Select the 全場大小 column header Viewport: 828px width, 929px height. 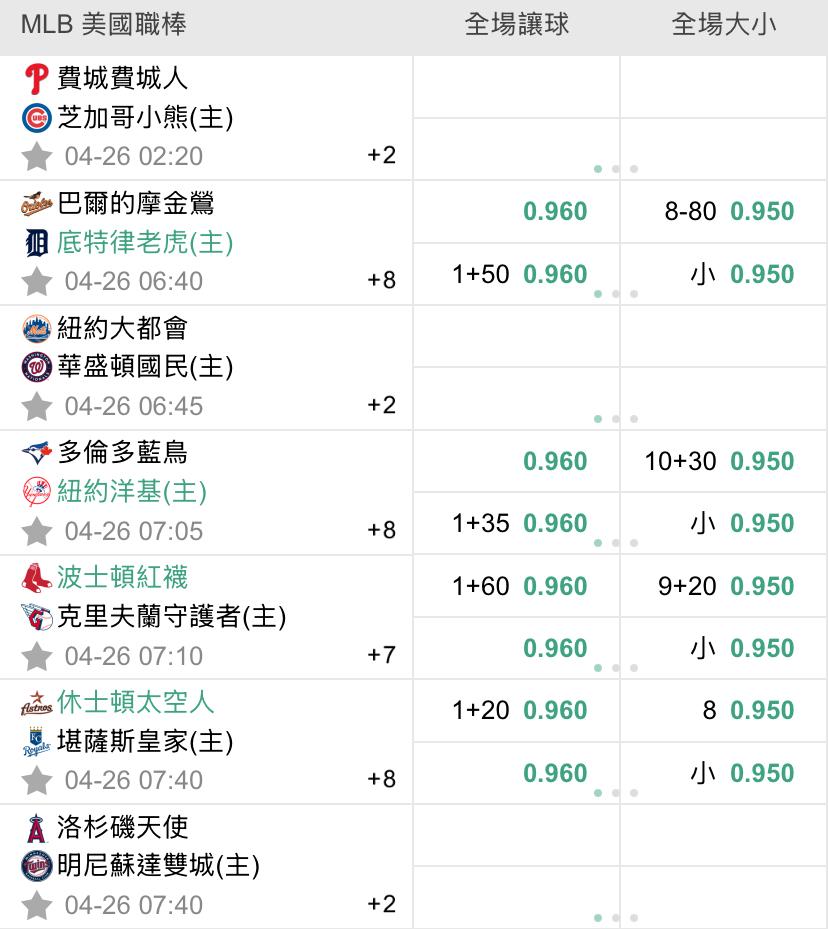pos(724,25)
